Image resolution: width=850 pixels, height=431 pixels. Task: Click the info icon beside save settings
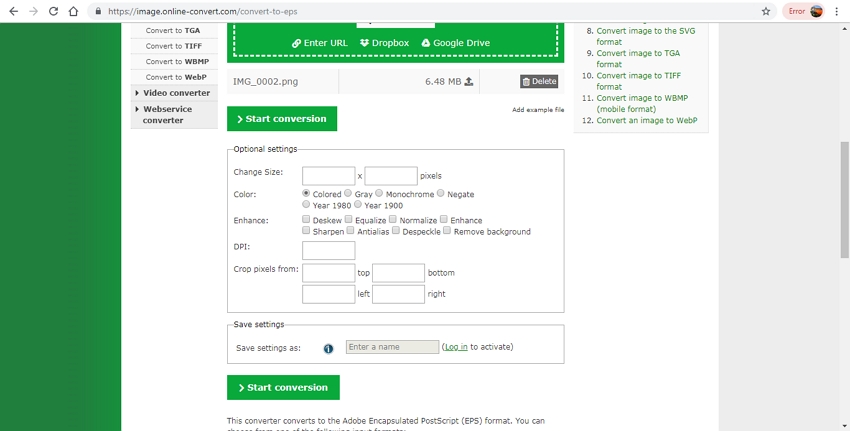pyautogui.click(x=328, y=348)
